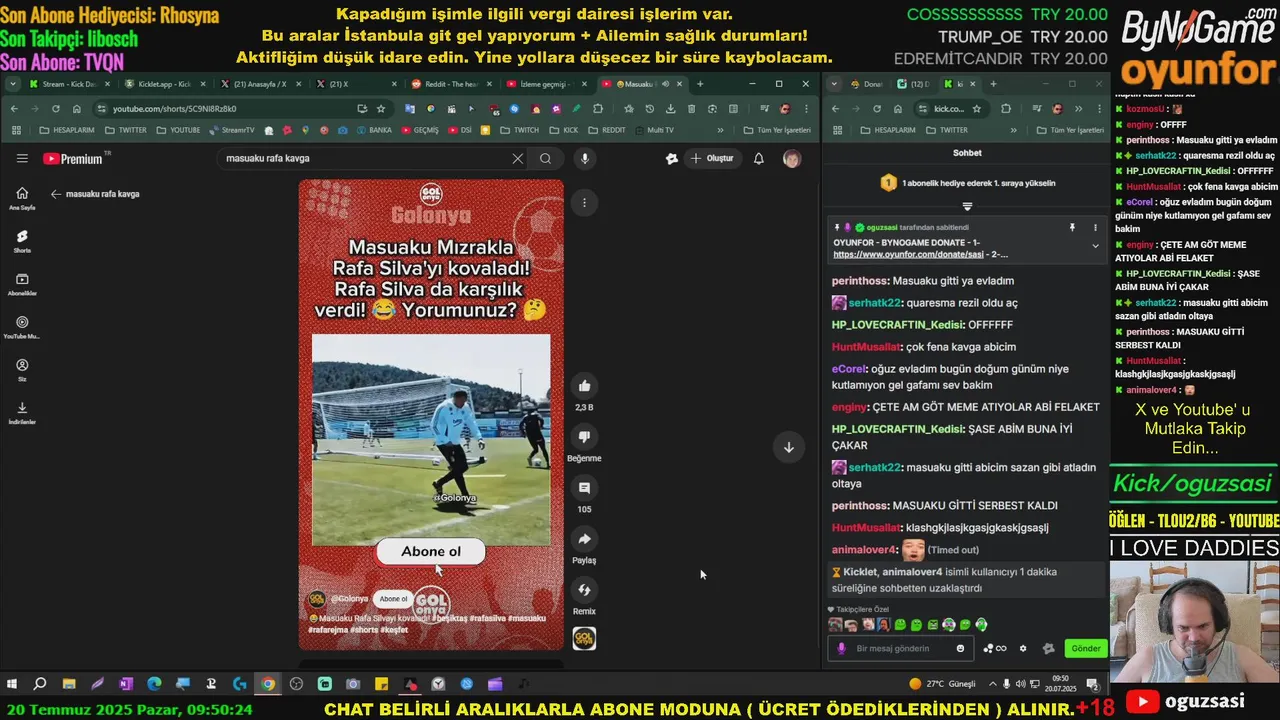Click the Golonya sound thumbnail below Remix

[x=584, y=638]
